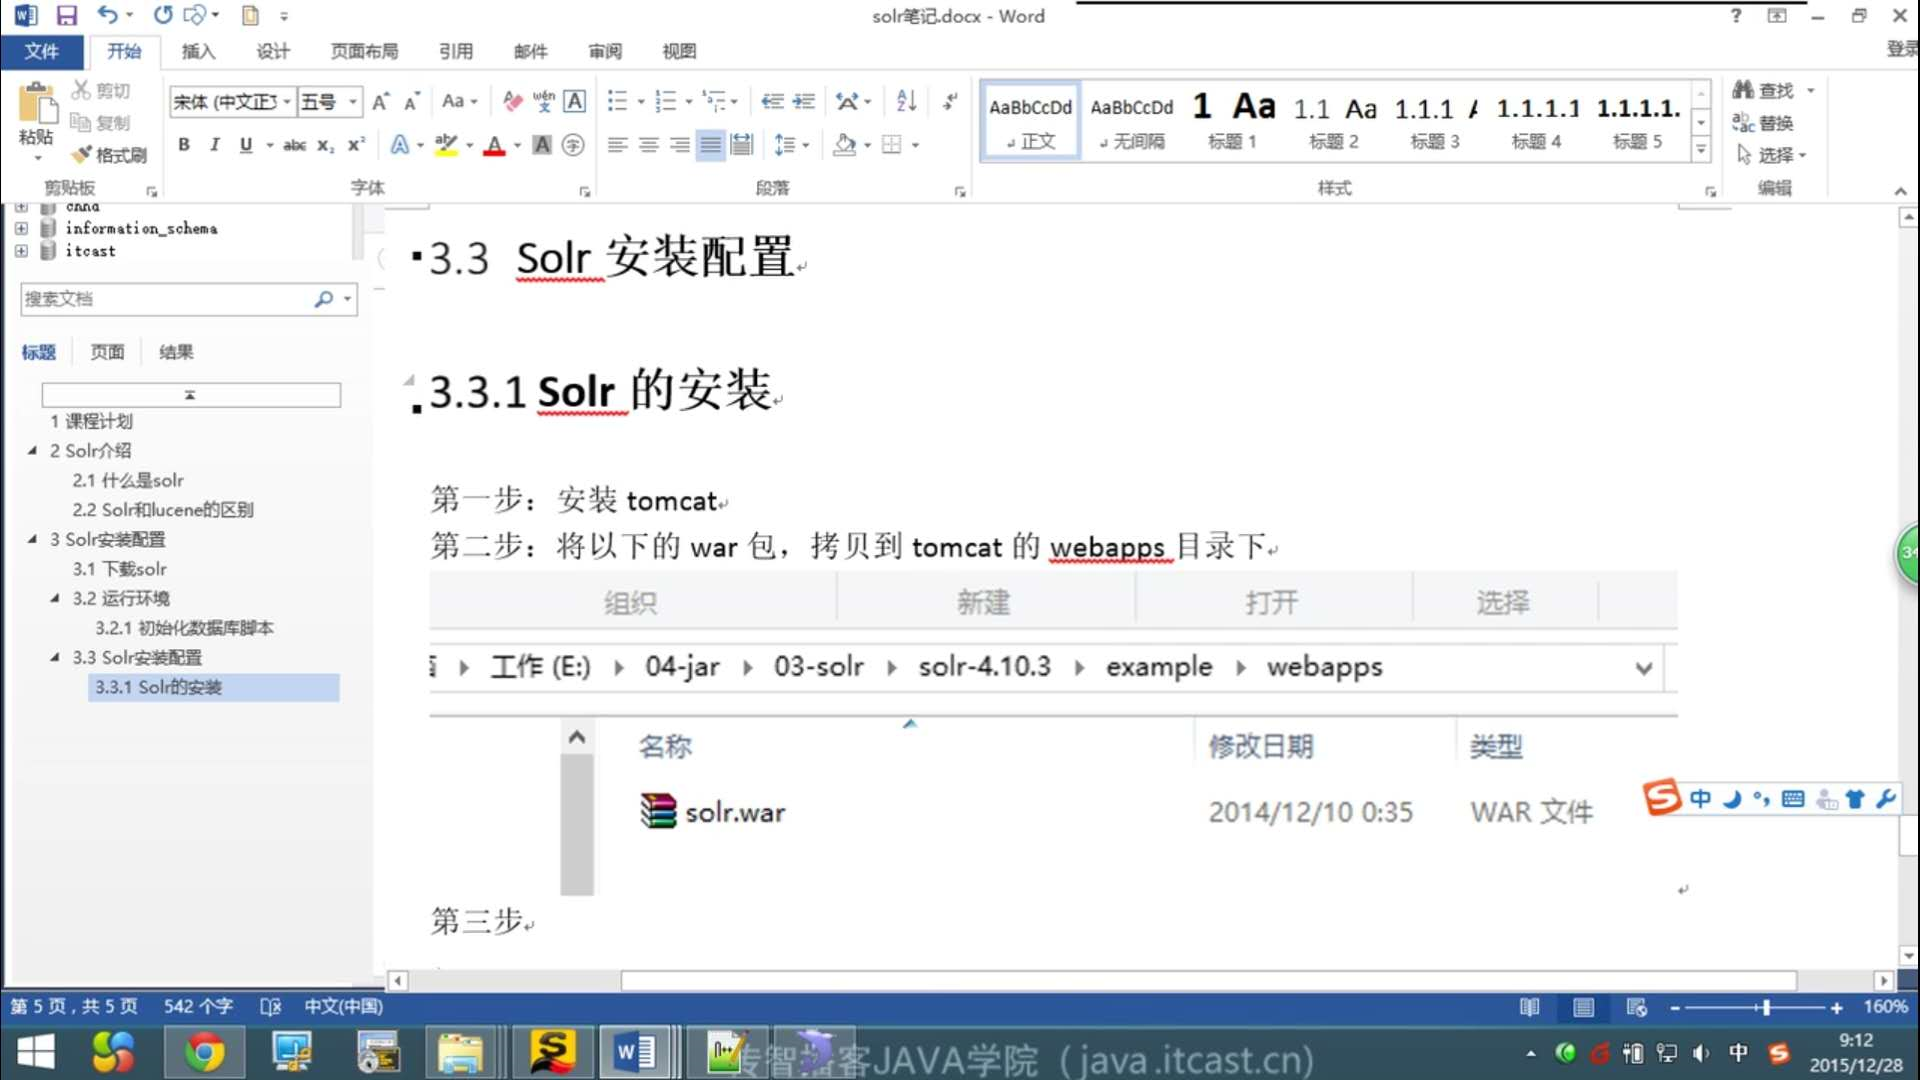
Task: Copy the selected text
Action: coord(101,123)
